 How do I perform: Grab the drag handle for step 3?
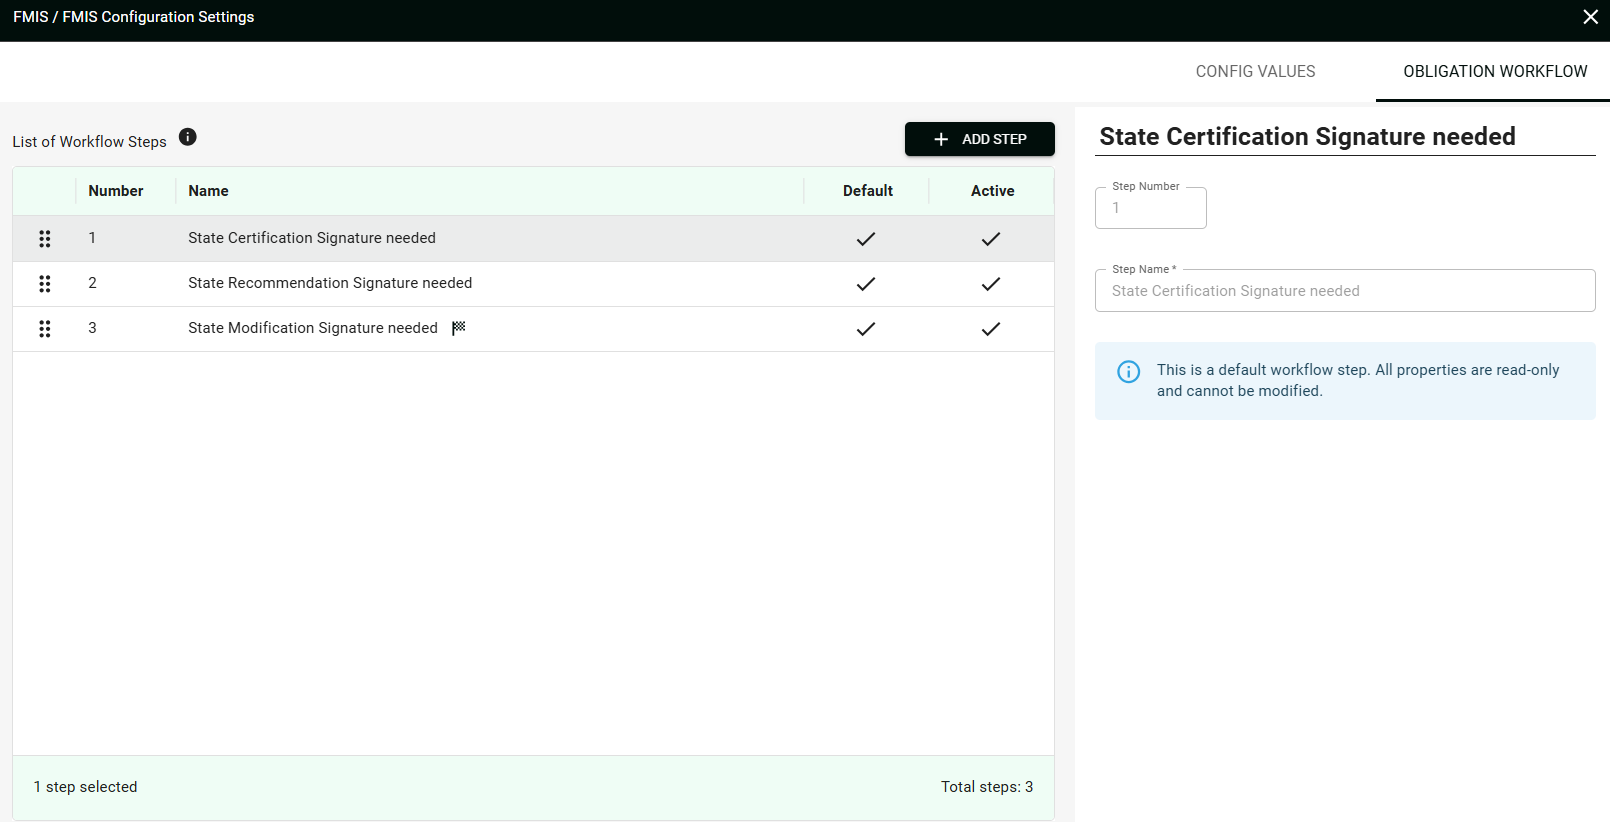(45, 329)
